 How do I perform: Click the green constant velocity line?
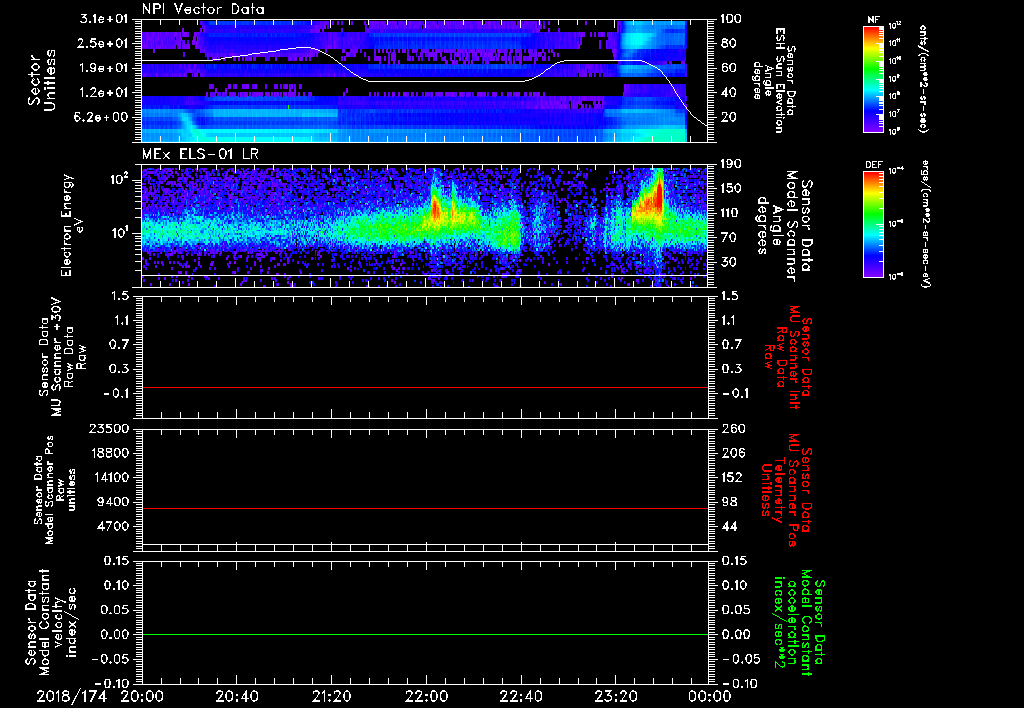pyautogui.click(x=424, y=634)
